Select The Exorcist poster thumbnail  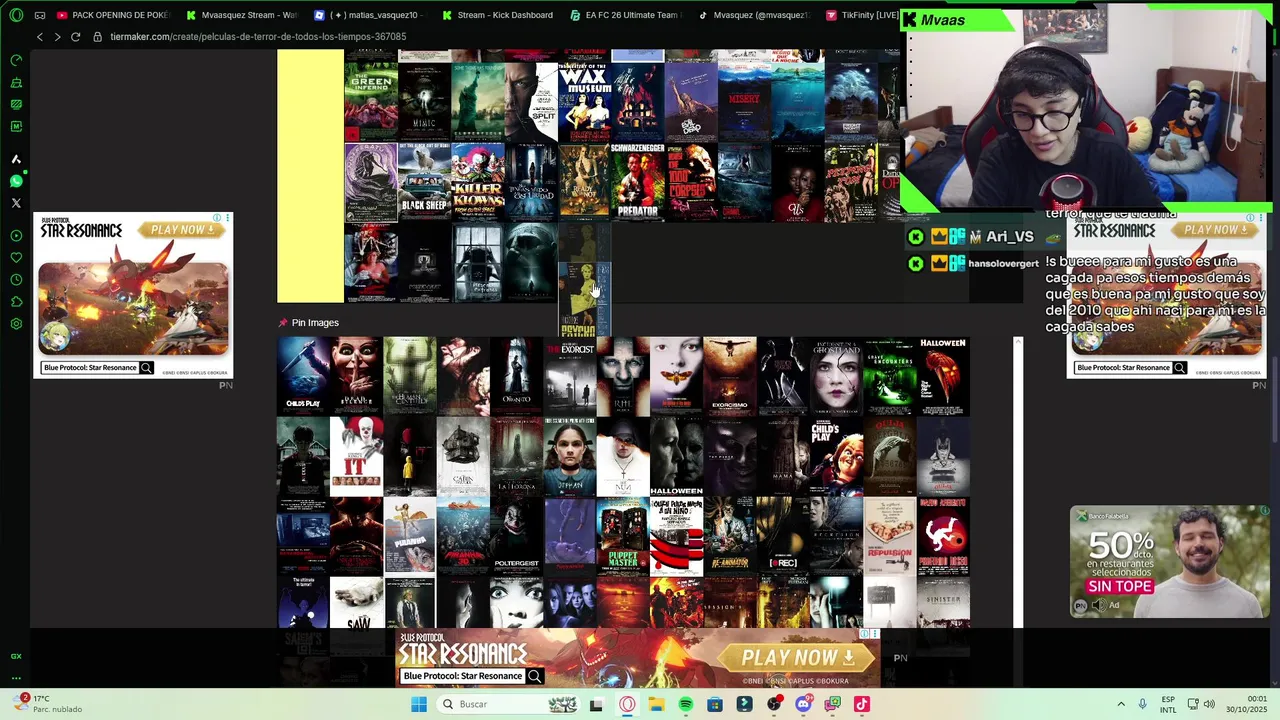570,377
